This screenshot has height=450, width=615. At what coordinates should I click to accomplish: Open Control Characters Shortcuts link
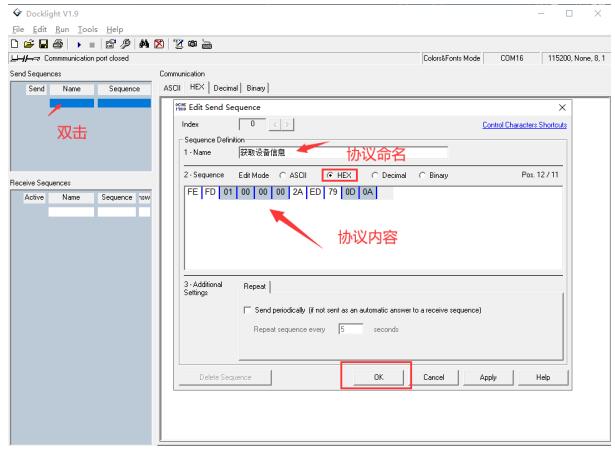click(524, 125)
